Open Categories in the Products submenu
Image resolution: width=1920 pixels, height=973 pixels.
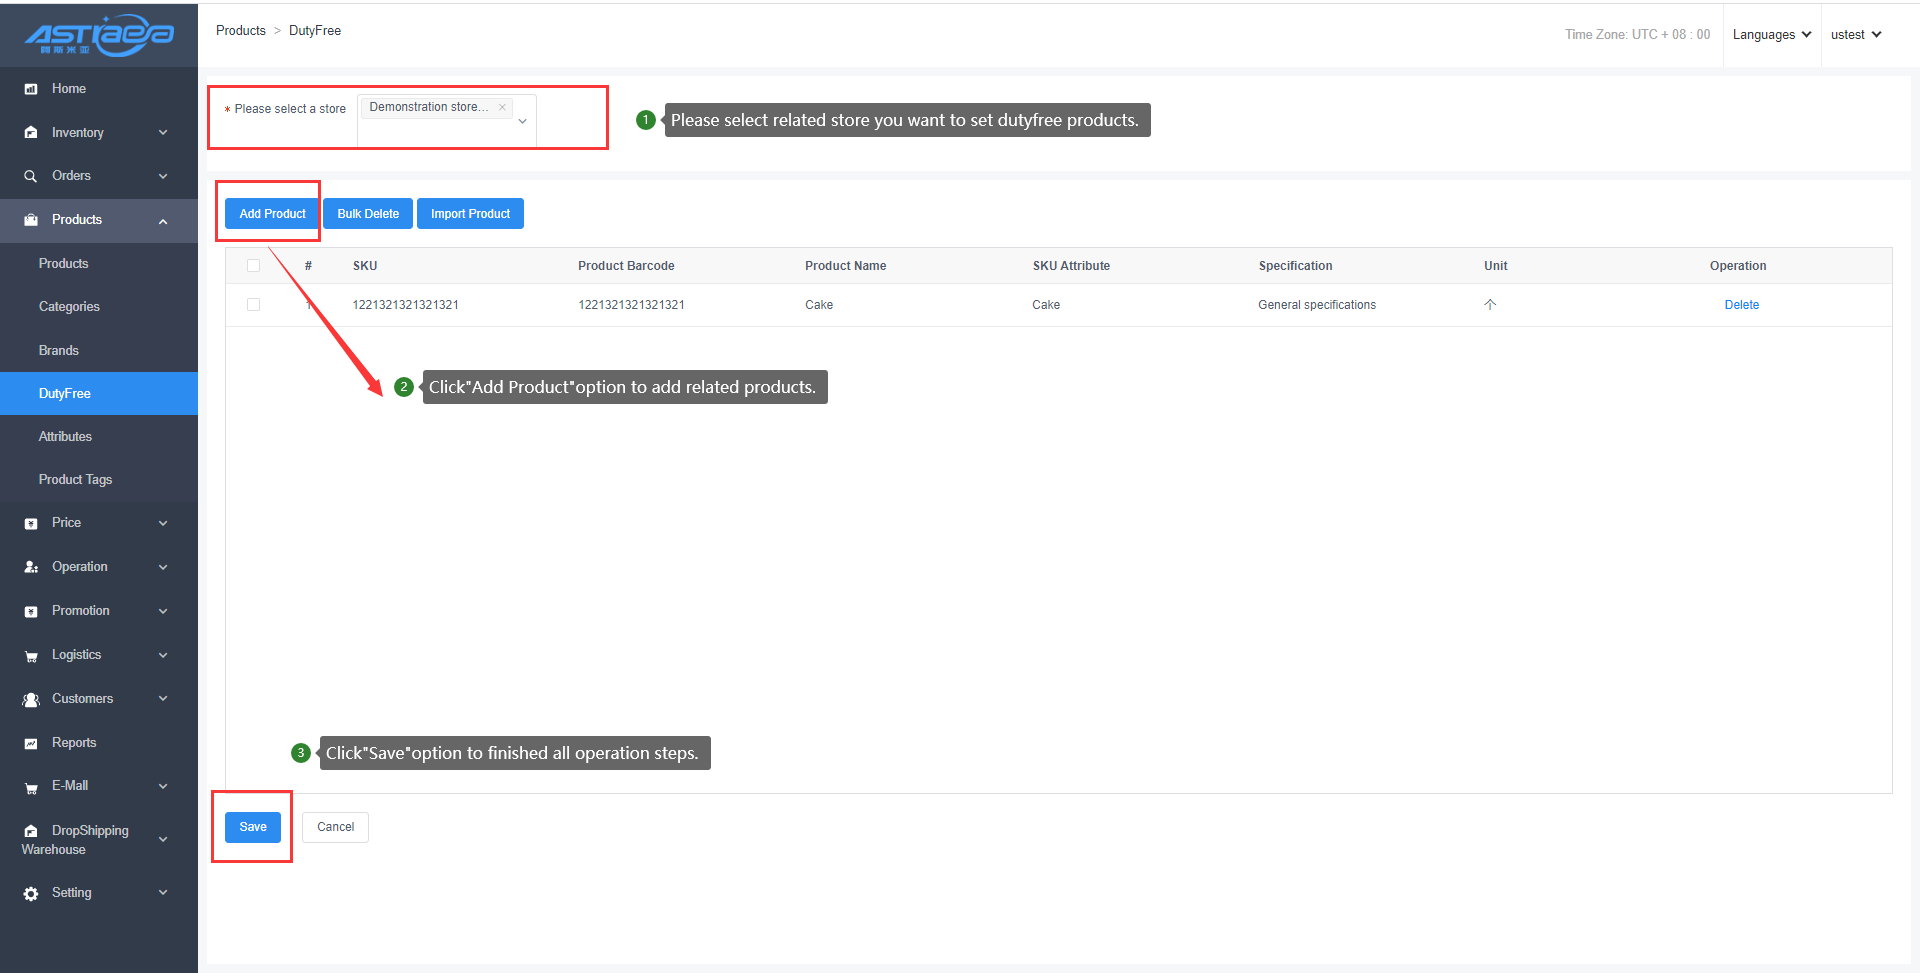click(69, 307)
